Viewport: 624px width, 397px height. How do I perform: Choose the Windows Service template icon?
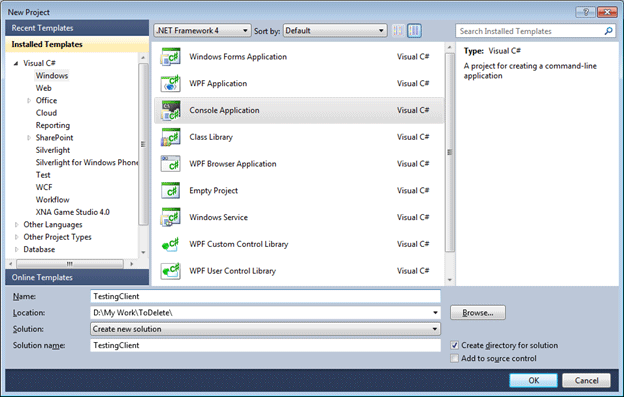pos(170,217)
